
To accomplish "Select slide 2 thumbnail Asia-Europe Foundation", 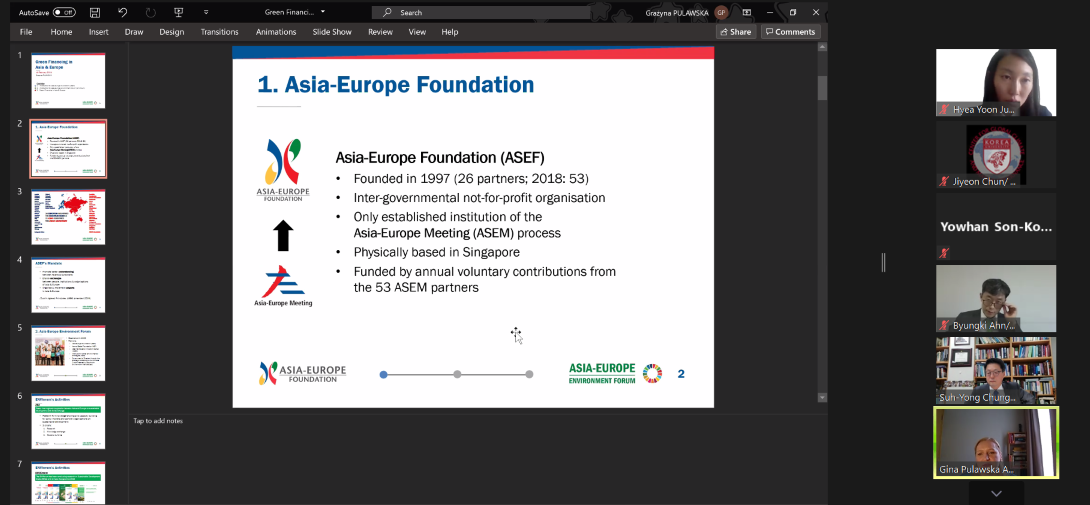I will tap(68, 149).
